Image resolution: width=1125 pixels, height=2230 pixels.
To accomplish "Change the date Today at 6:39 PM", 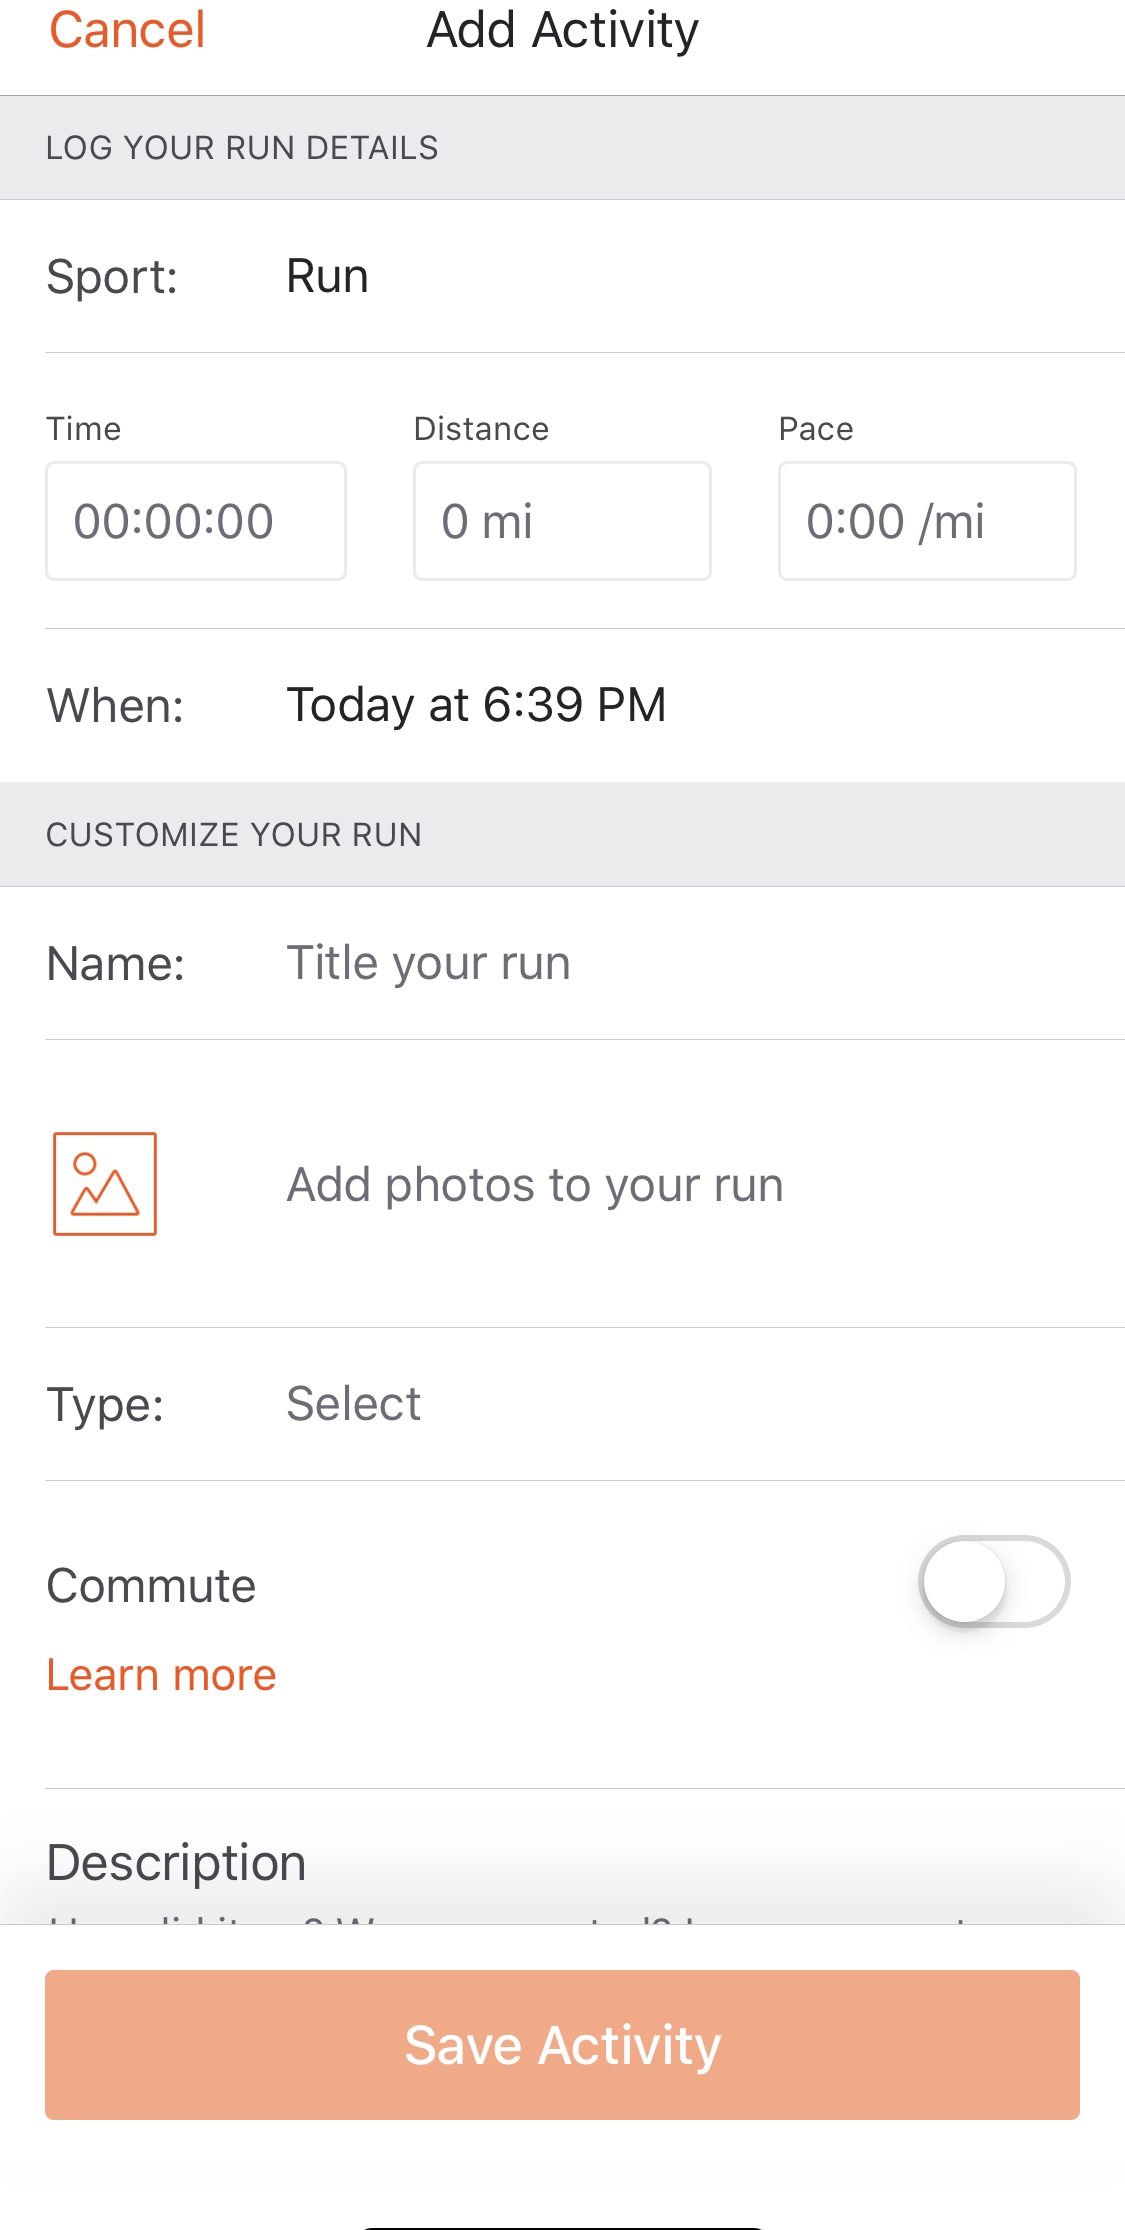I will pos(476,705).
